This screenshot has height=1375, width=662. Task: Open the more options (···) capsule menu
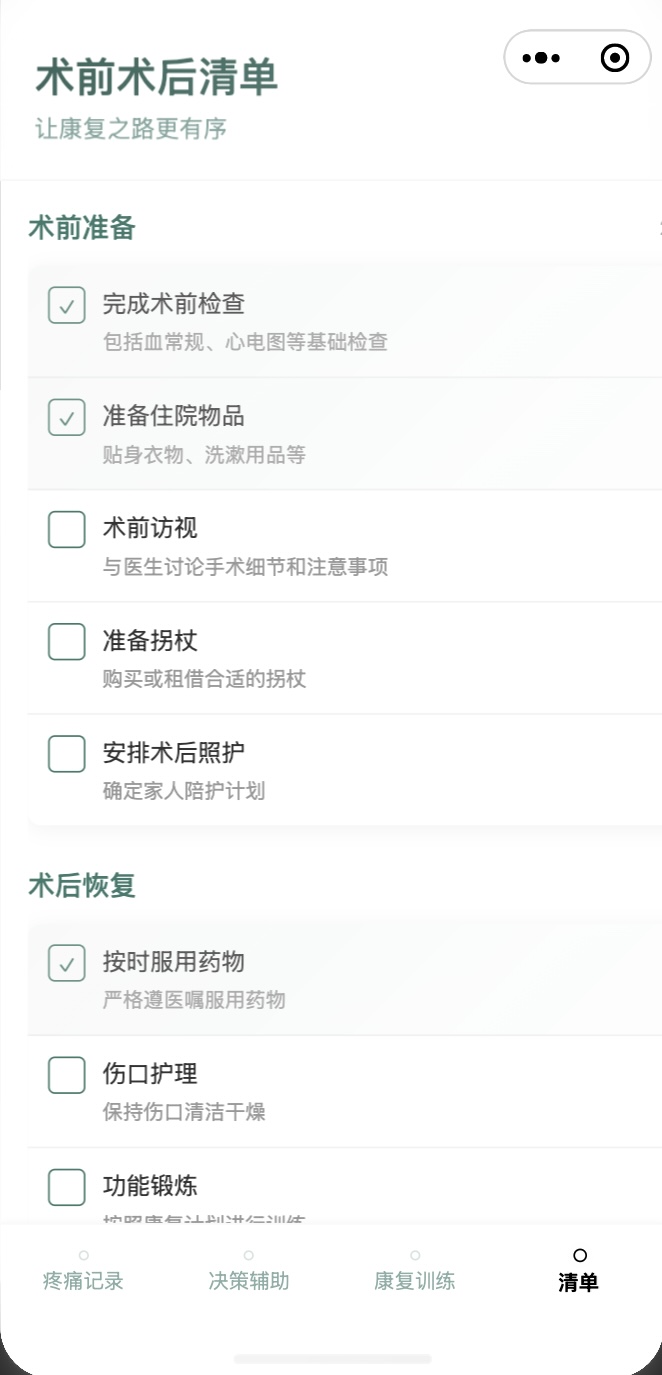point(541,57)
